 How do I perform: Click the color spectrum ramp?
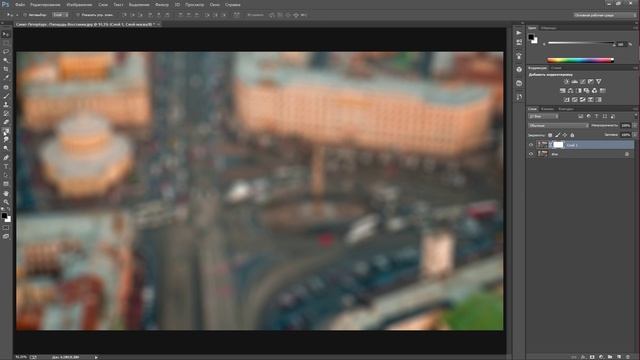pos(580,60)
